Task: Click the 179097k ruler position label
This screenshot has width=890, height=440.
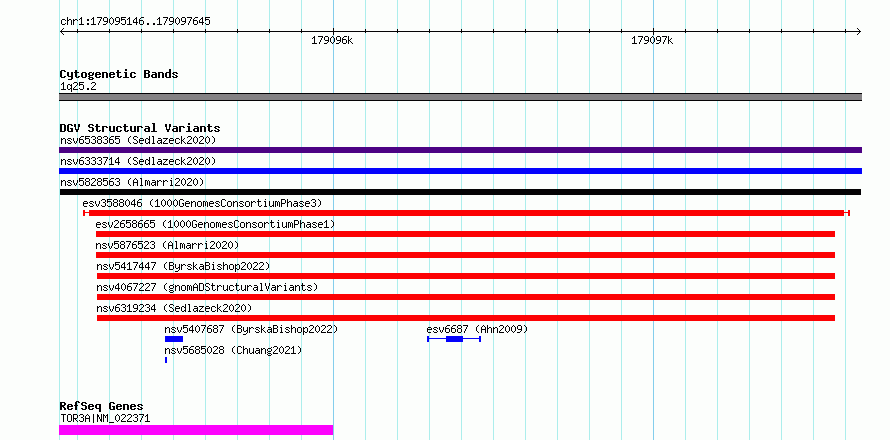Action: pos(652,40)
